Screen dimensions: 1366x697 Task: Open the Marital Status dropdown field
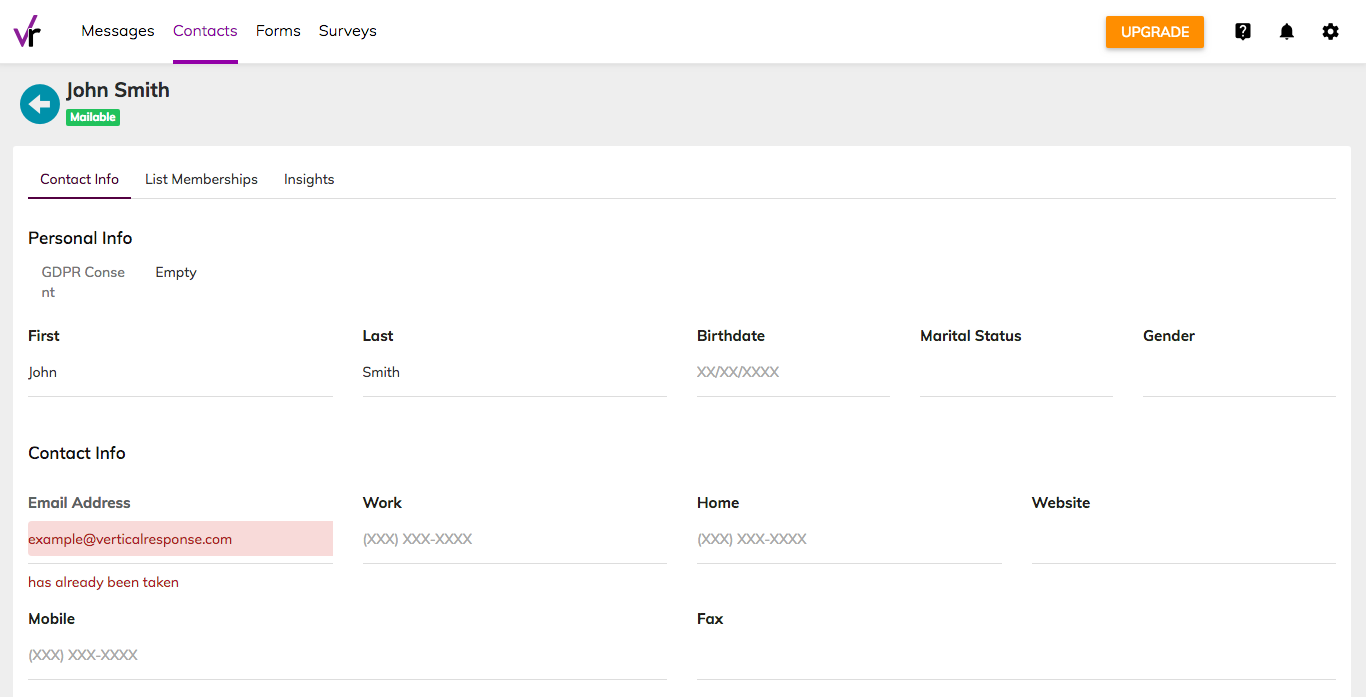[x=1016, y=372]
